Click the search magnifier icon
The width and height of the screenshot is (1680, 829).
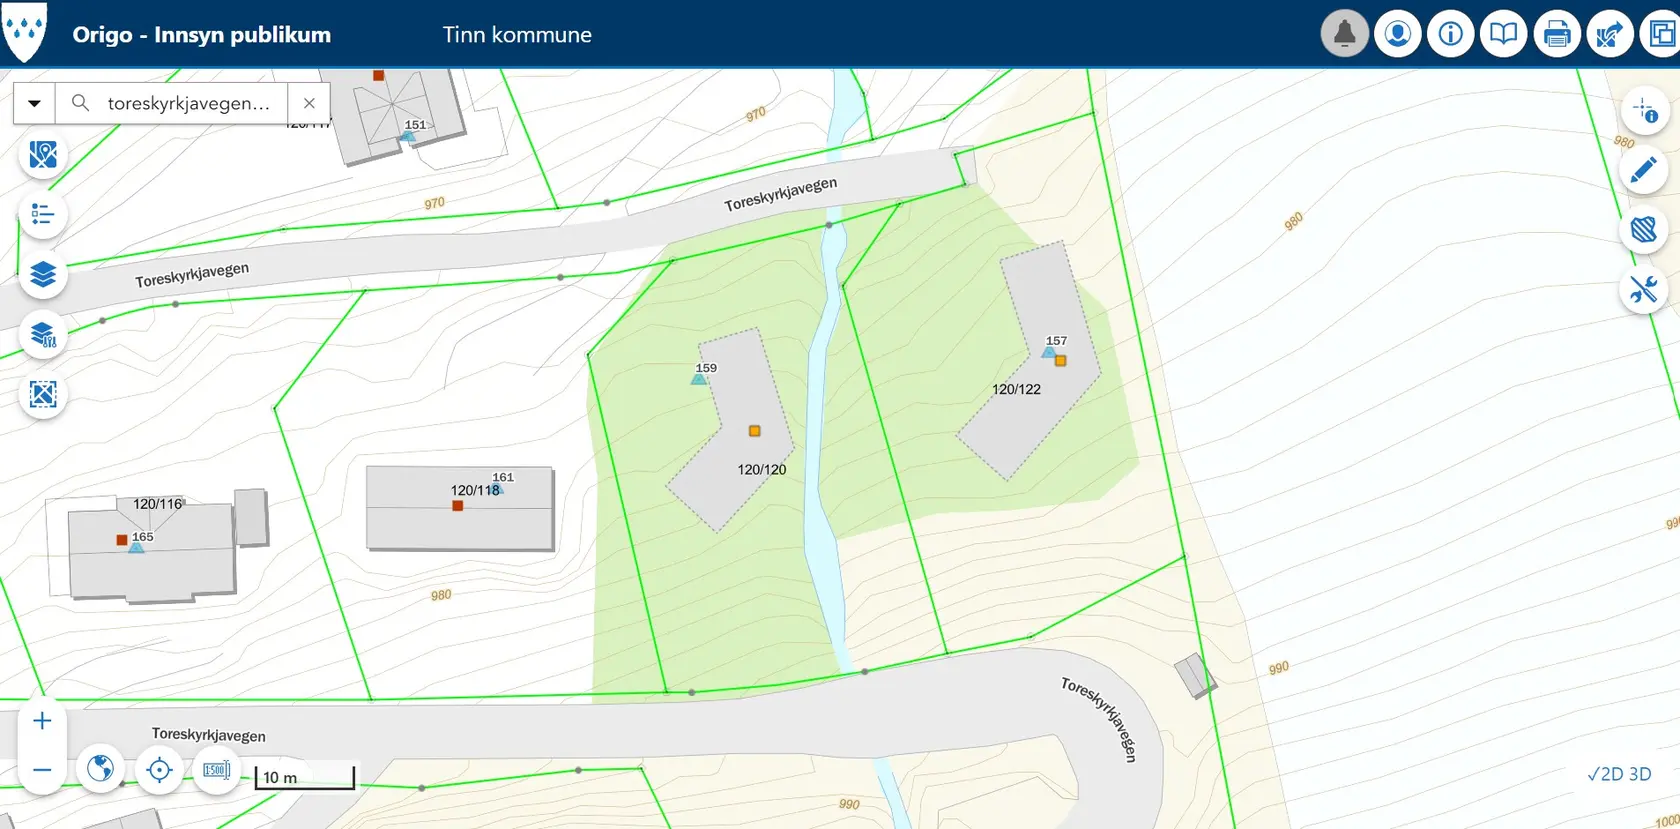(x=81, y=103)
